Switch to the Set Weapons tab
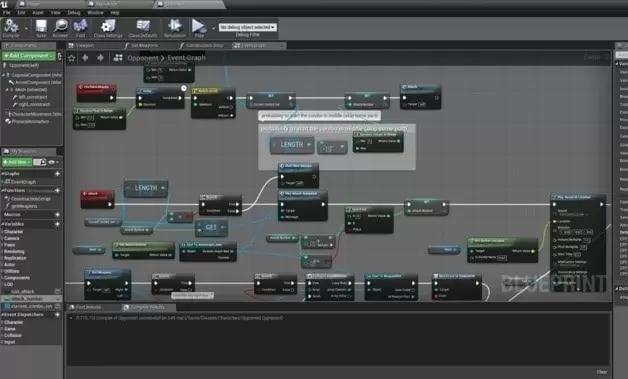This screenshot has height=379, width=628. coord(141,45)
